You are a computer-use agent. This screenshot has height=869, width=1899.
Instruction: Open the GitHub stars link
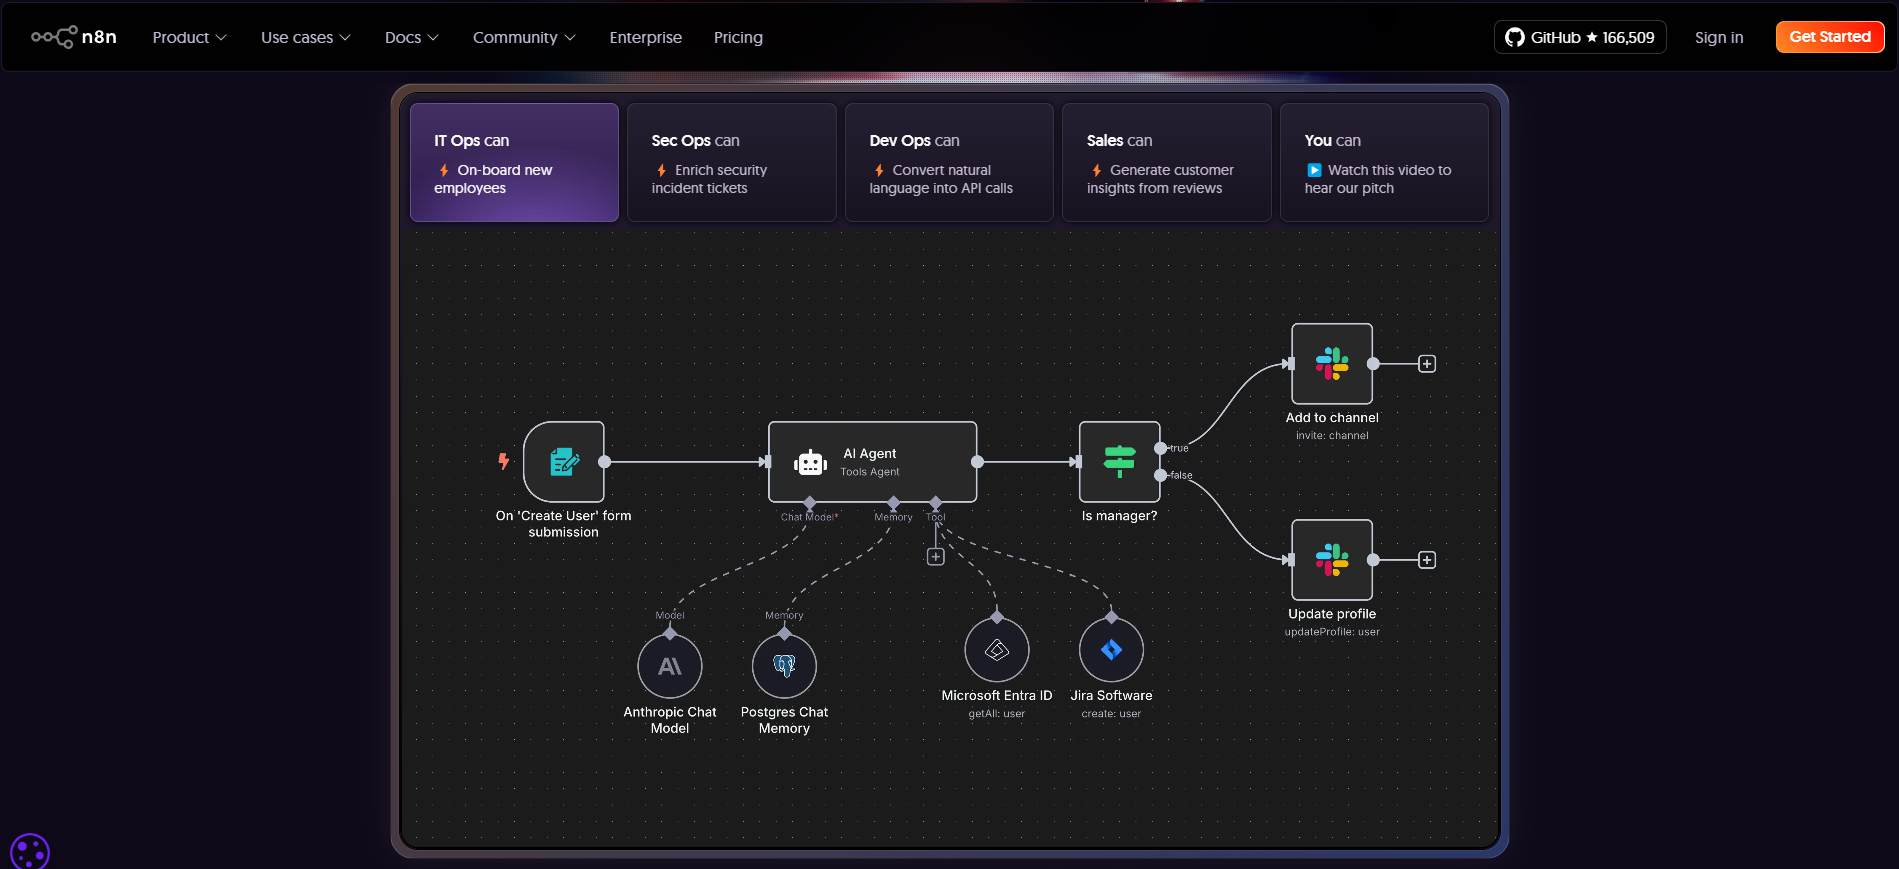coord(1579,37)
